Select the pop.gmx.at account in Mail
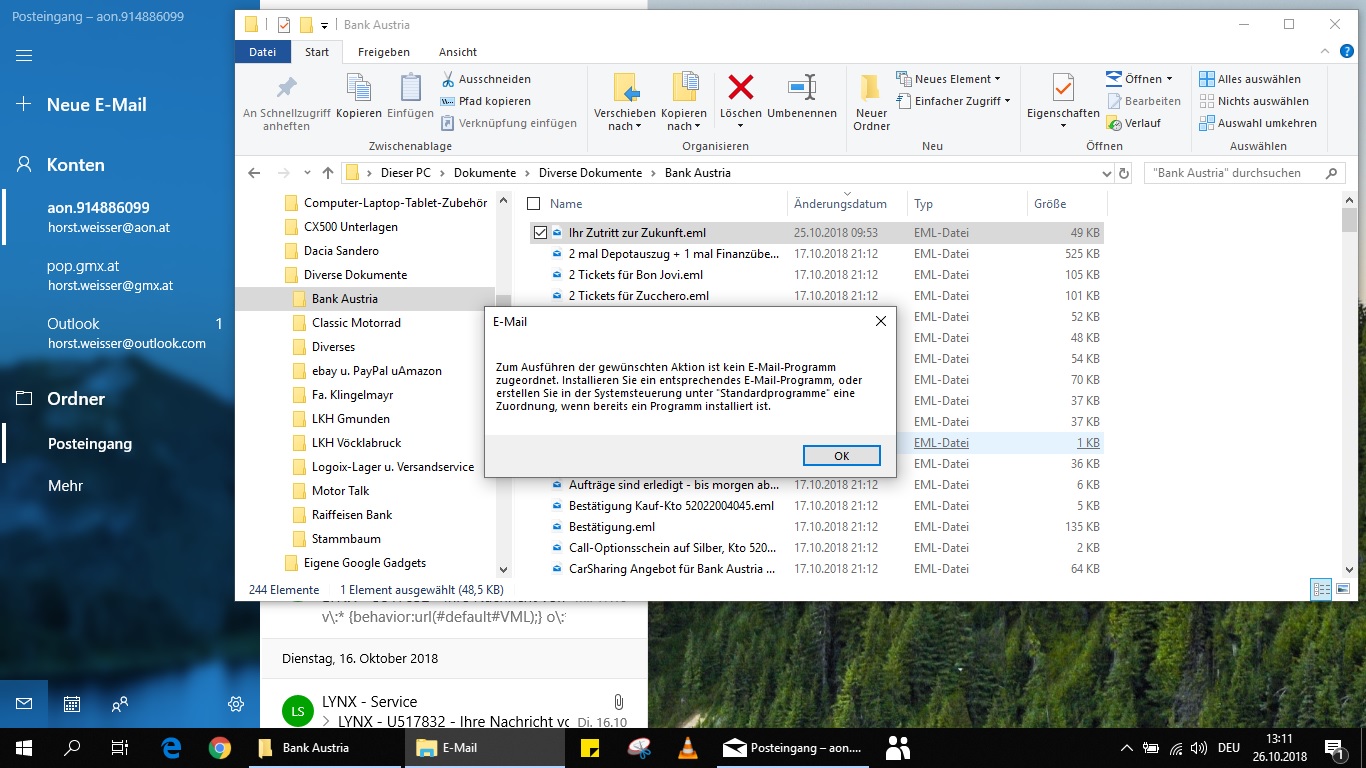The width and height of the screenshot is (1366, 768). [110, 276]
